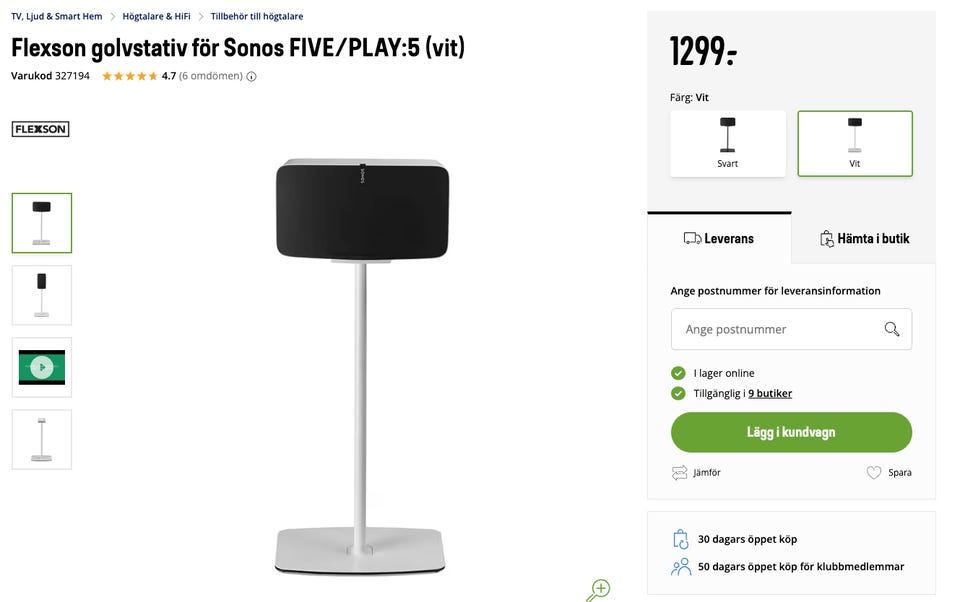The height and width of the screenshot is (602, 960).
Task: Switch to the Hämta i butik tab
Action: (864, 238)
